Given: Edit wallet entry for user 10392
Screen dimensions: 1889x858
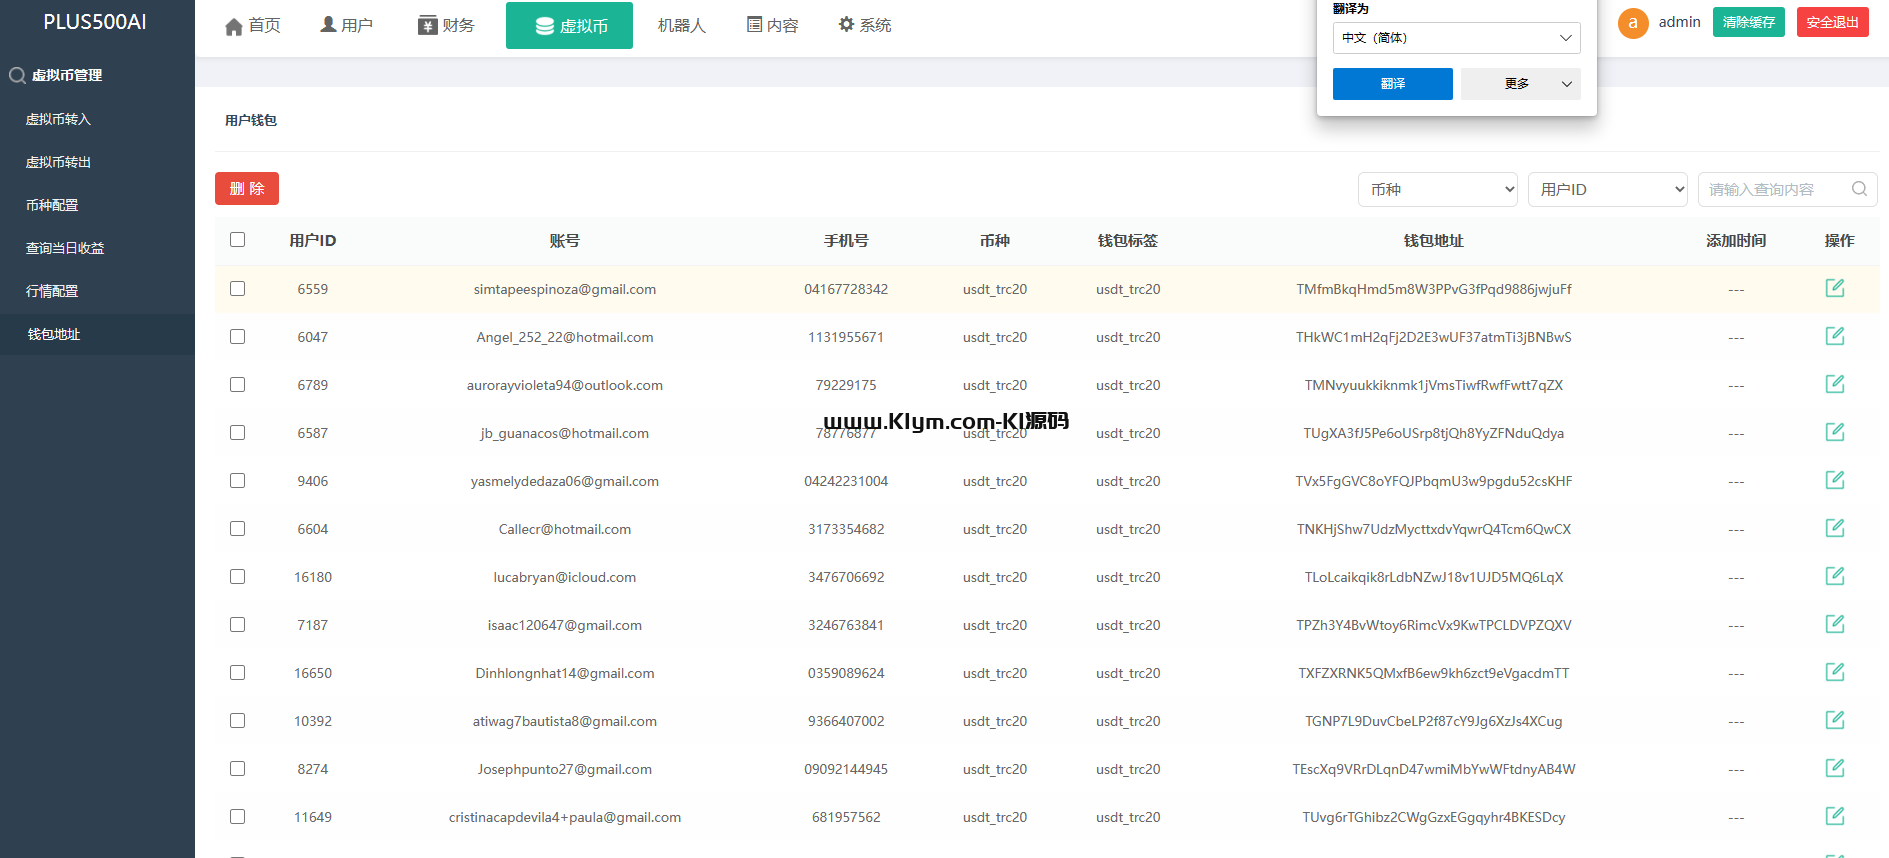Looking at the screenshot, I should [x=1834, y=720].
